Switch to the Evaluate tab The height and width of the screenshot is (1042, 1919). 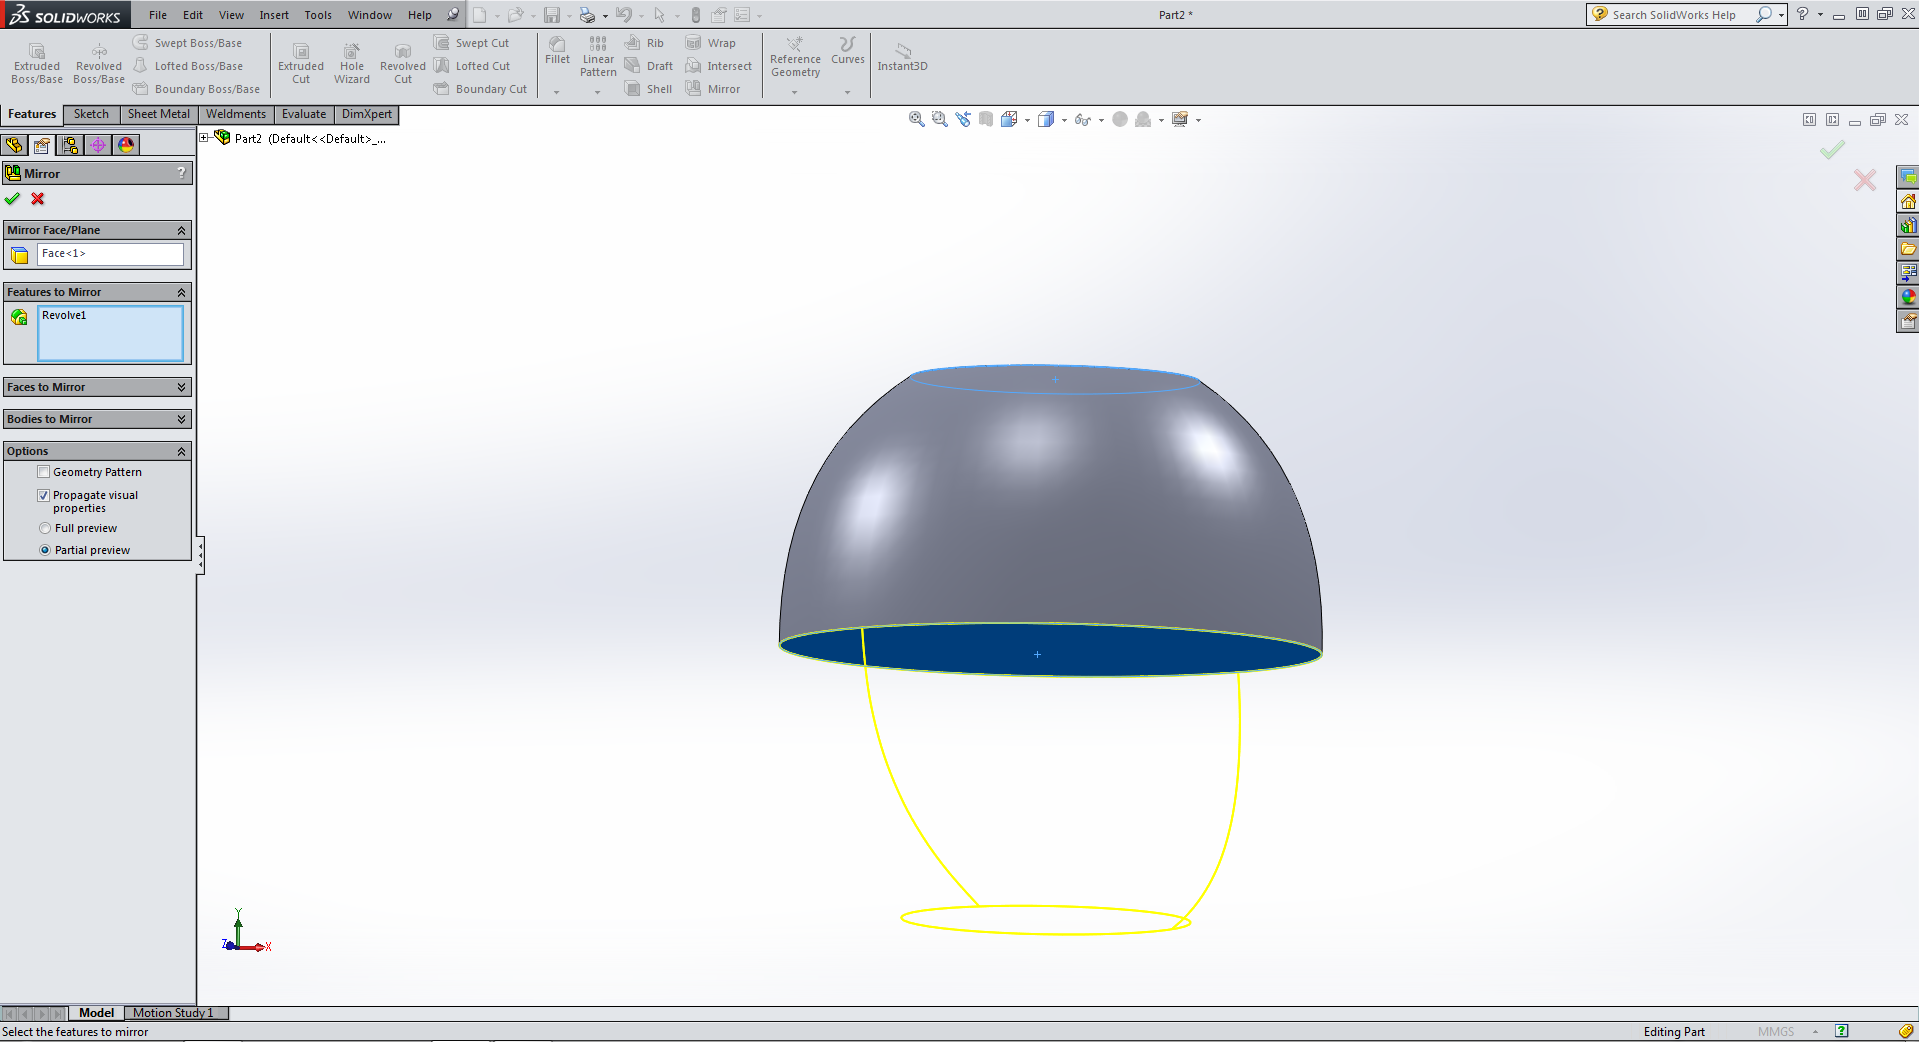pos(304,114)
